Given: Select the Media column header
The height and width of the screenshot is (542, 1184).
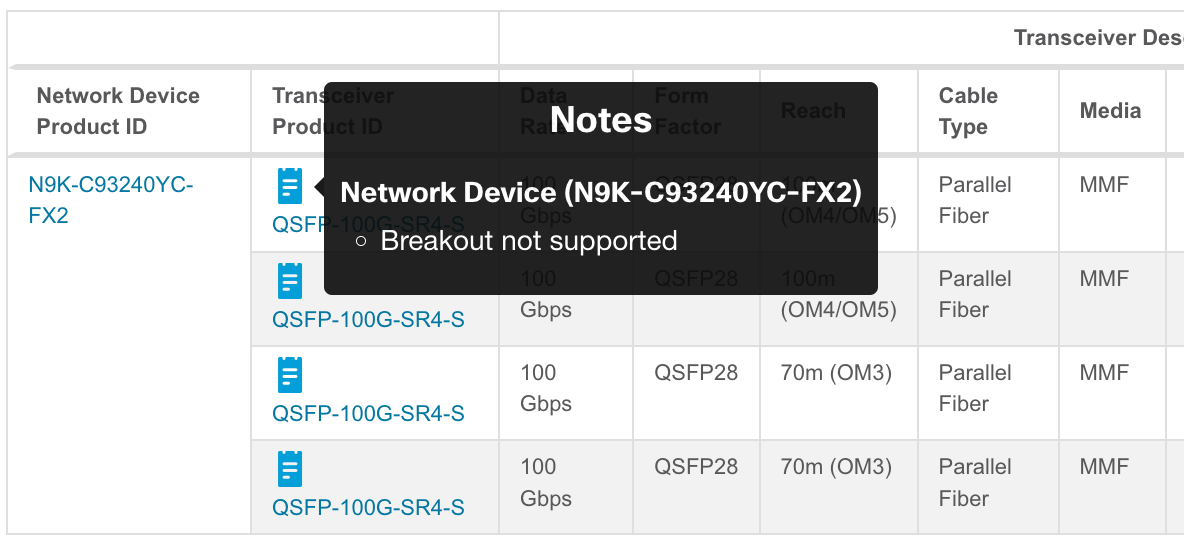Looking at the screenshot, I should [1110, 111].
